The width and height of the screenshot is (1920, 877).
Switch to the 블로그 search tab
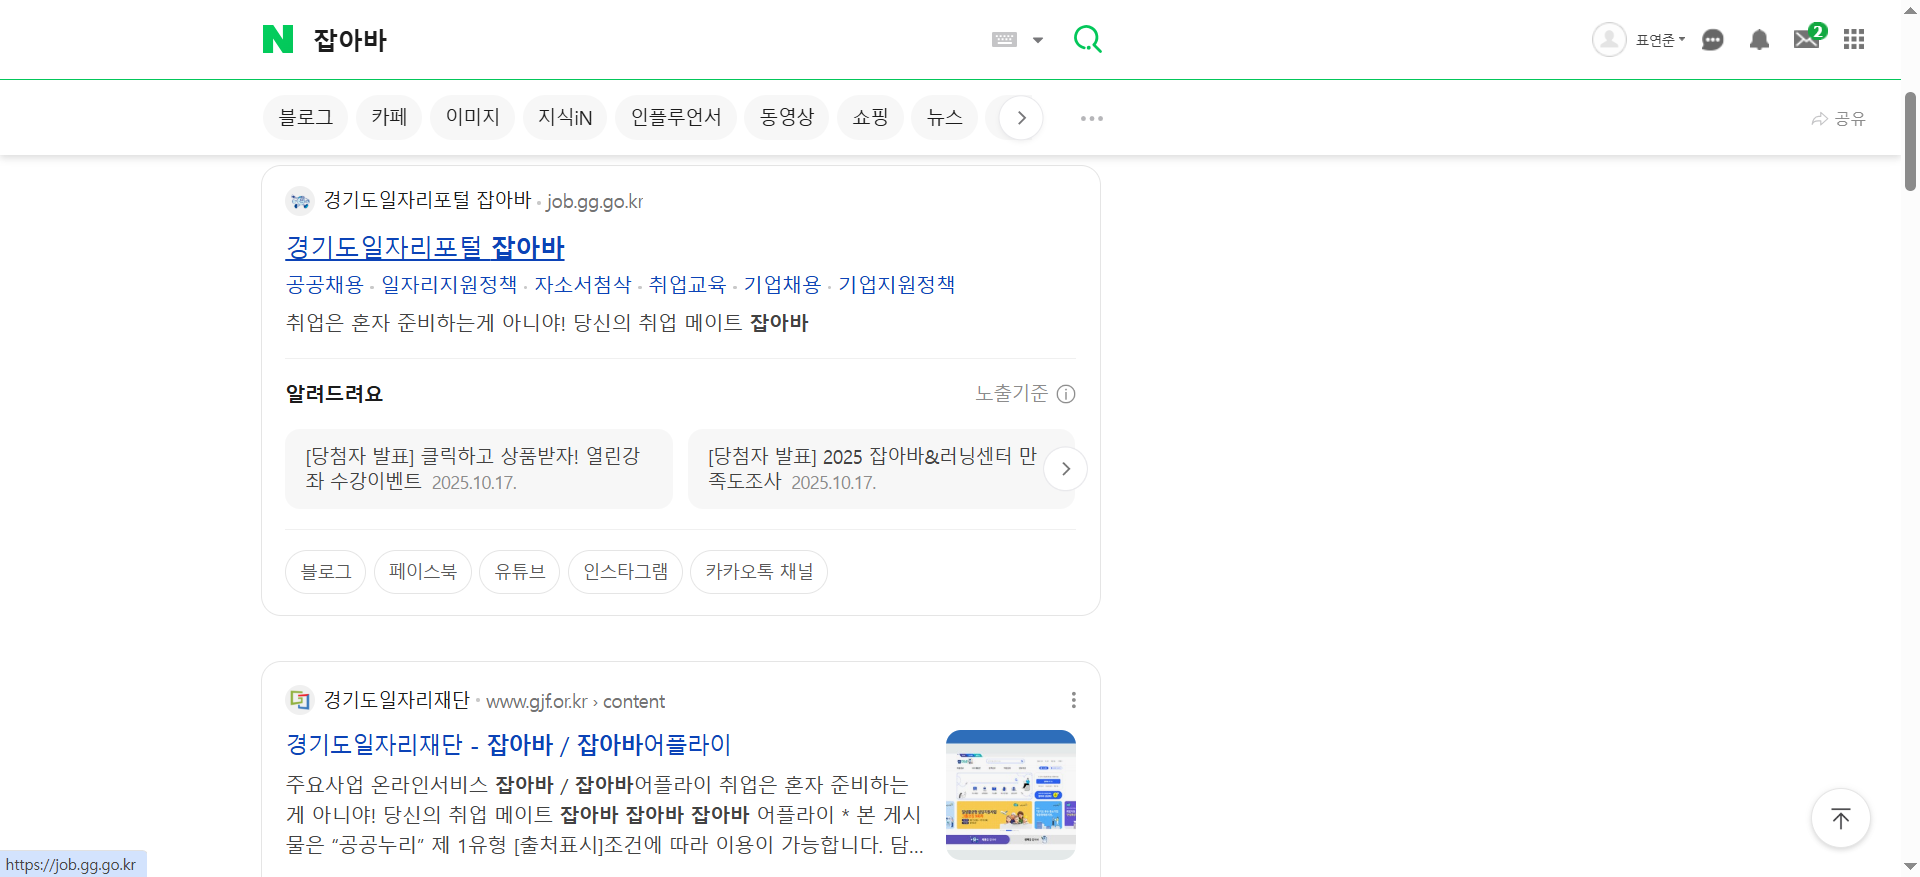[x=306, y=117]
